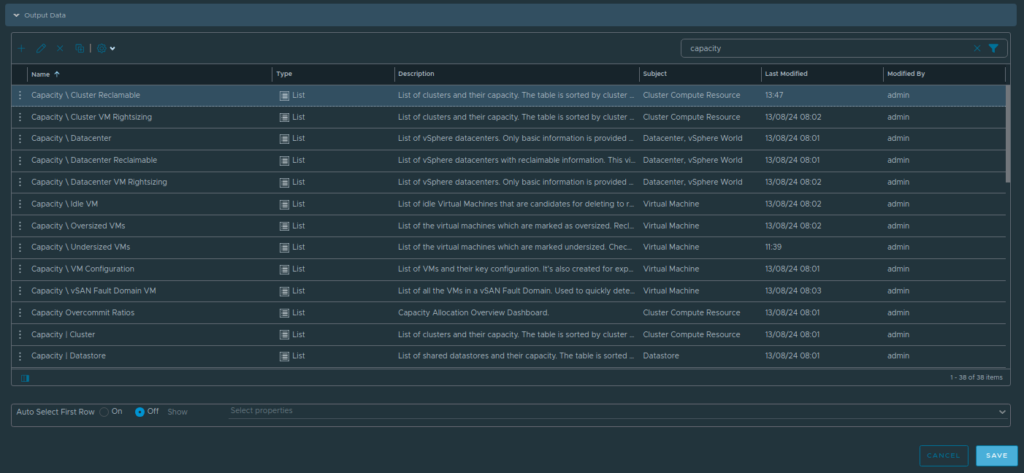This screenshot has height=473, width=1024.
Task: Click List type icon for Capacity Overcommit Ratios
Action: (284, 313)
